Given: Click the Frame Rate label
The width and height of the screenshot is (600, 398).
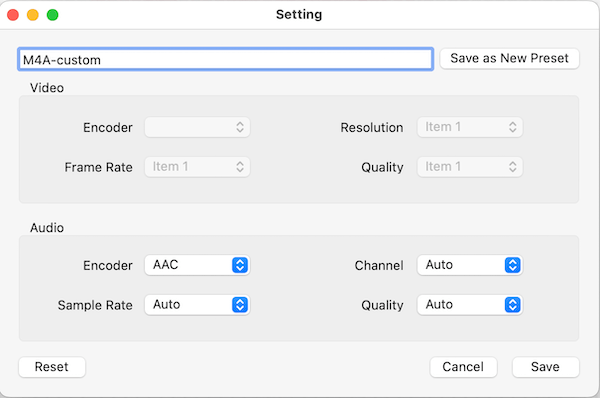Looking at the screenshot, I should tap(98, 167).
